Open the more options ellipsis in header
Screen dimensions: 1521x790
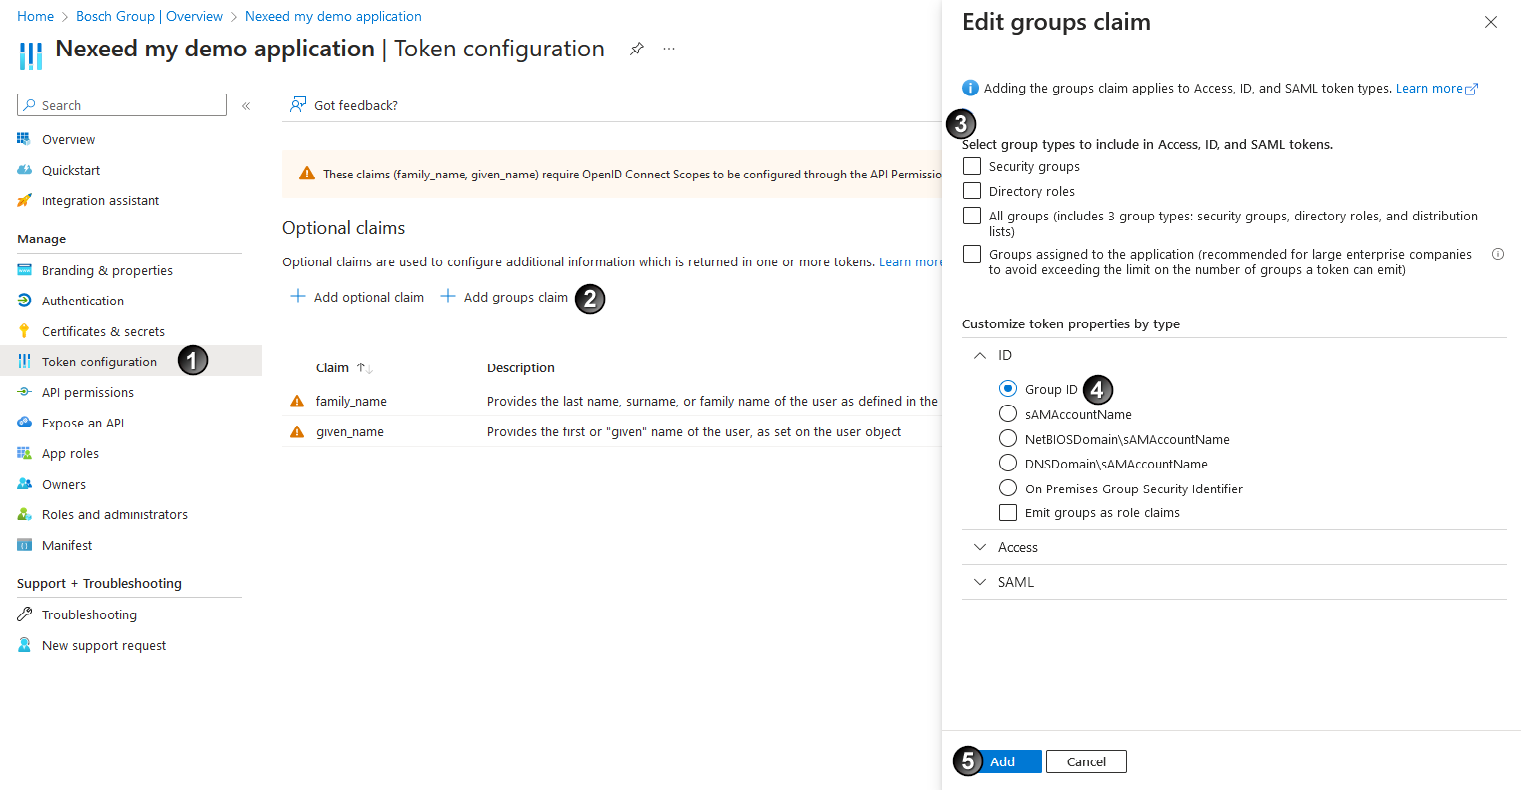669,49
